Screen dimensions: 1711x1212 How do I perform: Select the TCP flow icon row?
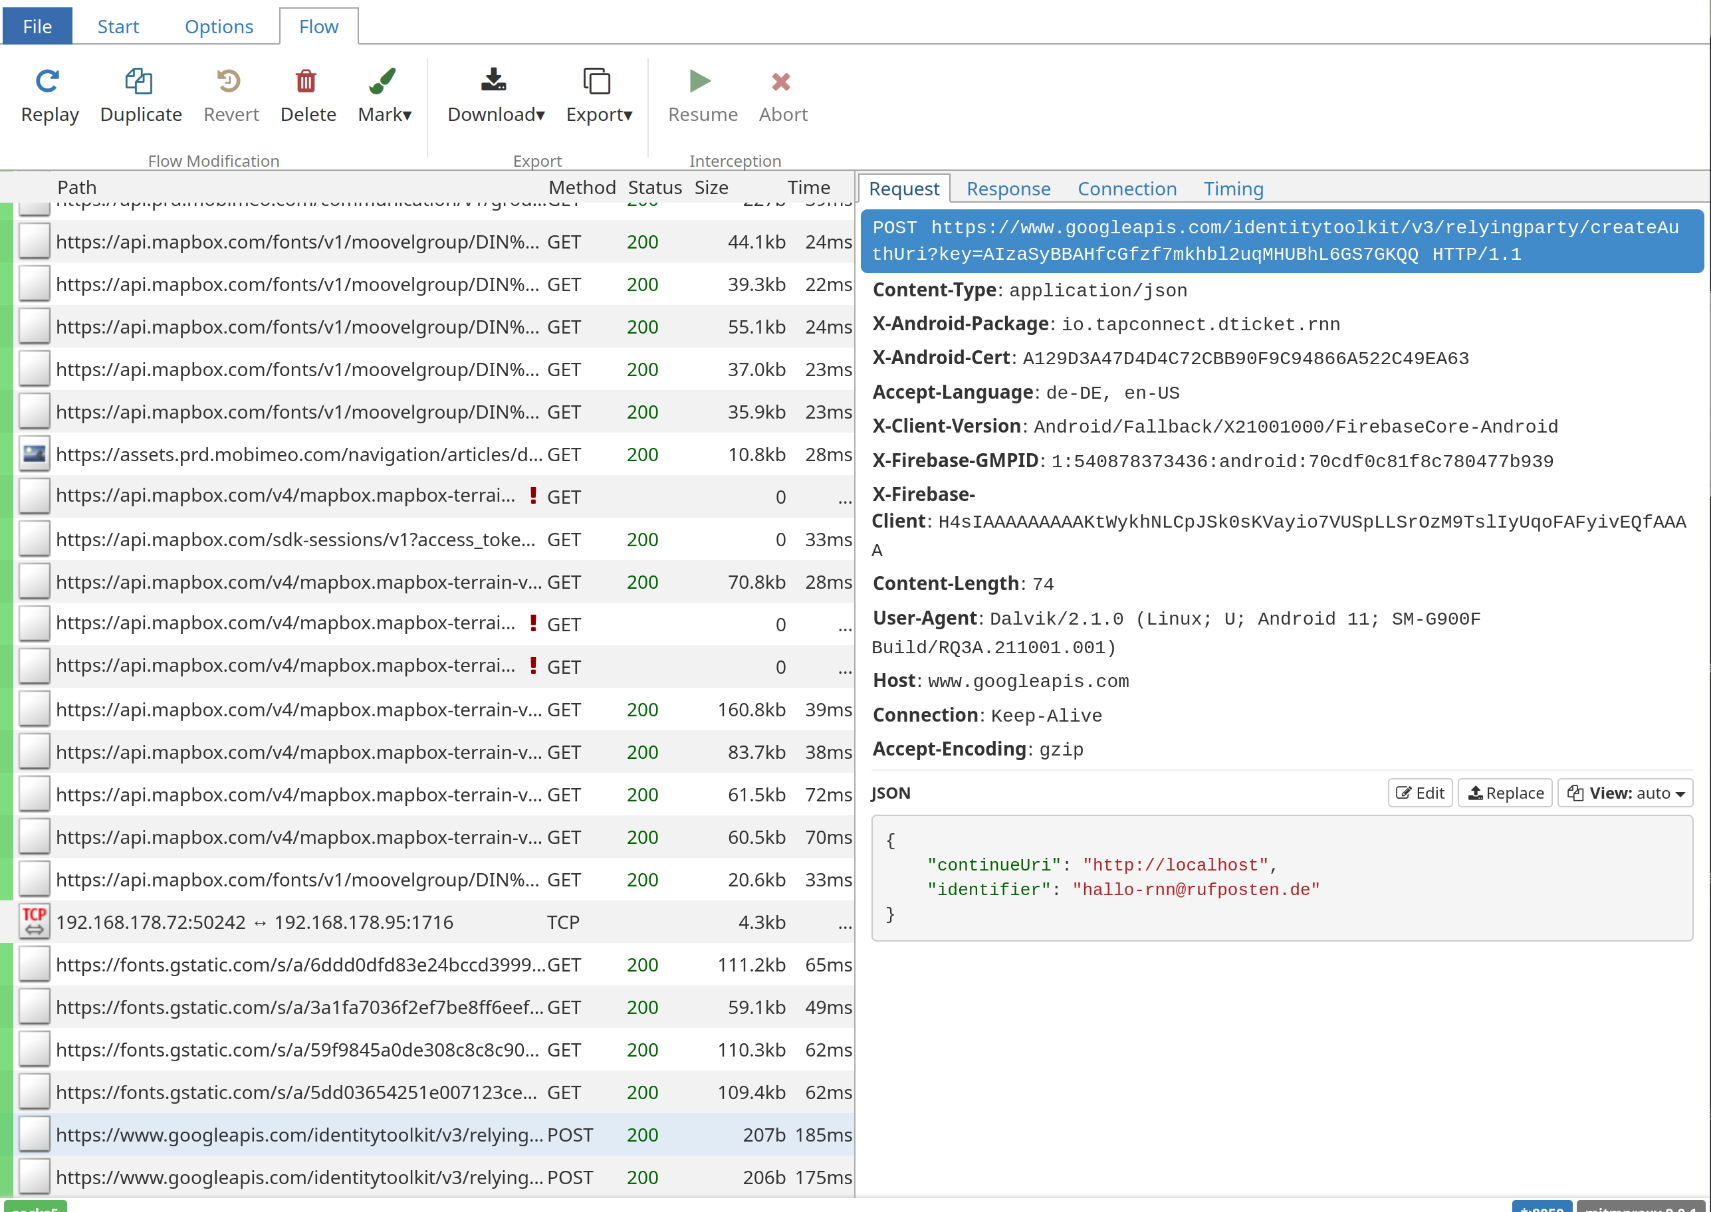35,922
